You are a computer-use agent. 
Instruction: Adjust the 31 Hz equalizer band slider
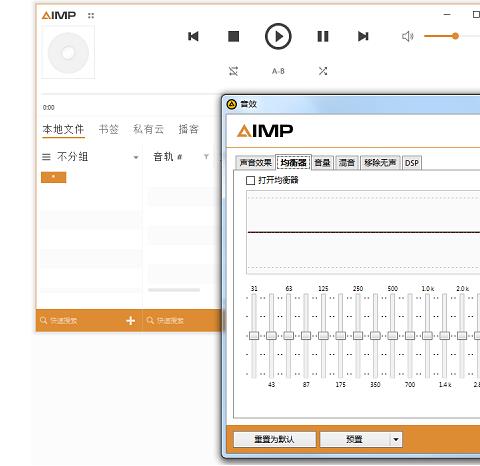point(254,335)
